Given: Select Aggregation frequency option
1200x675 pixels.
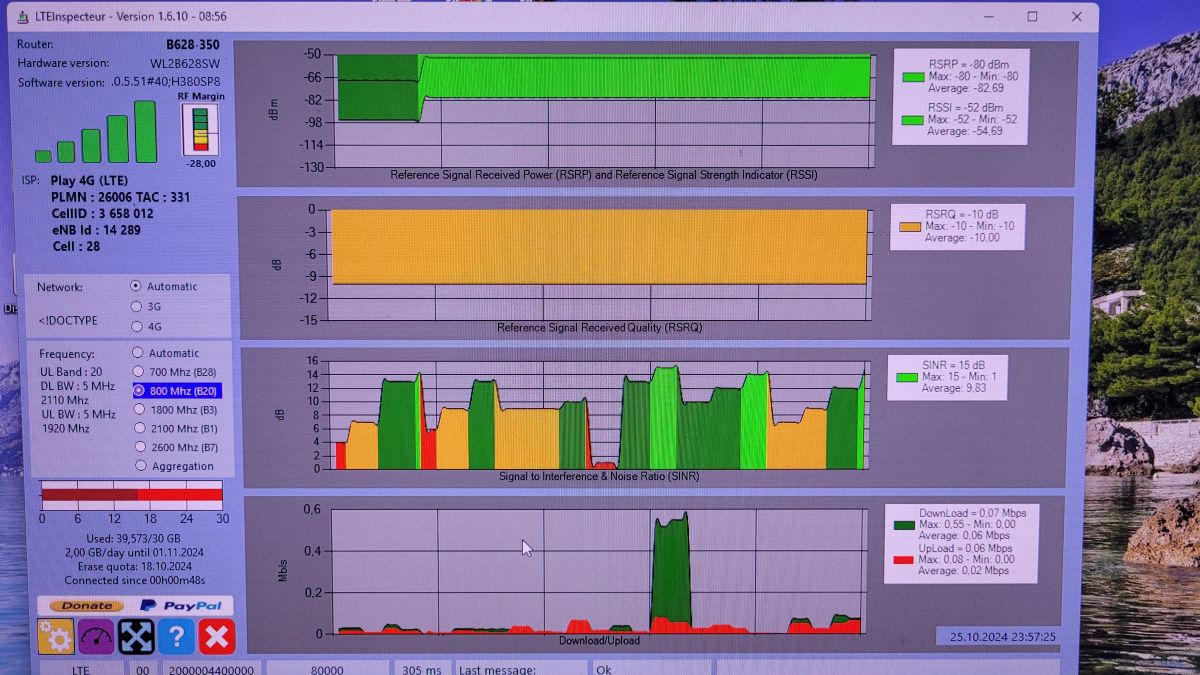Looking at the screenshot, I should (x=142, y=466).
